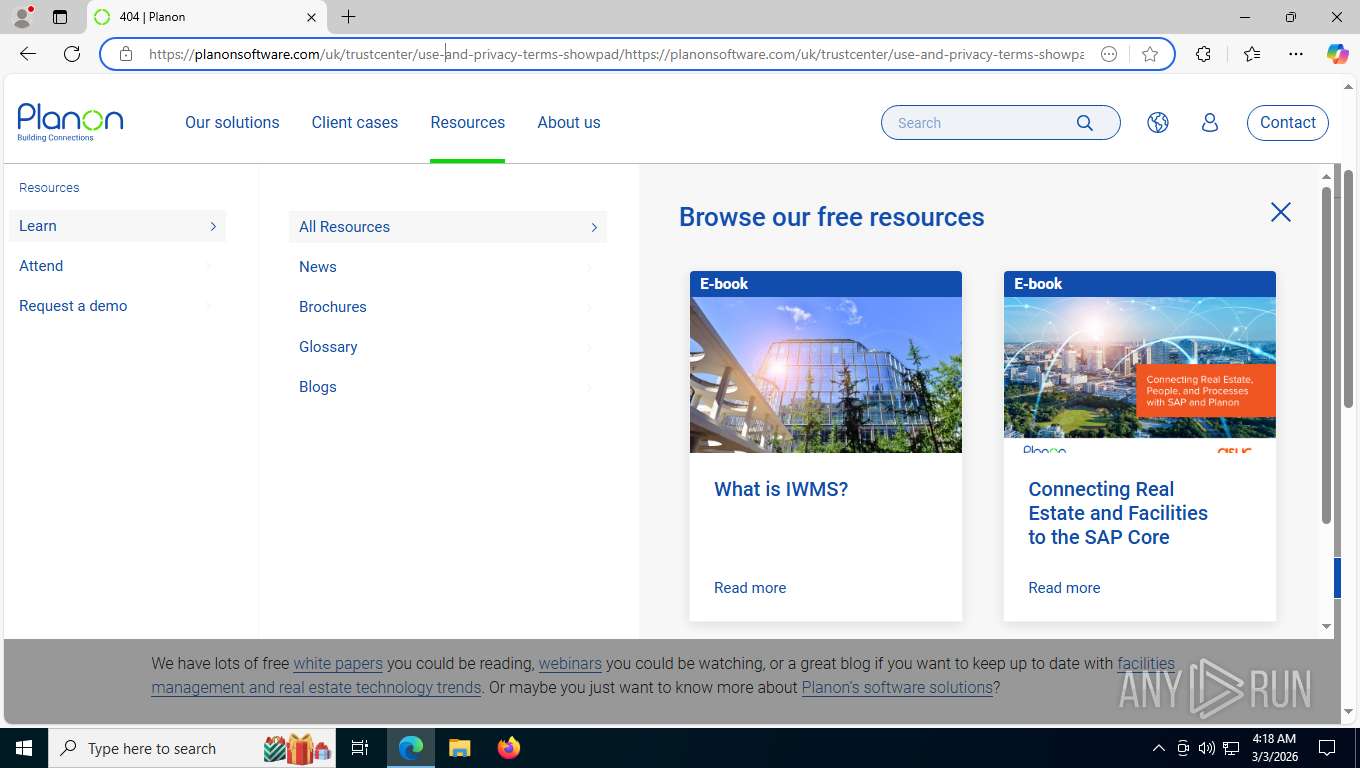This screenshot has height=768, width=1360.
Task: Select the Resources menu
Action: [467, 122]
